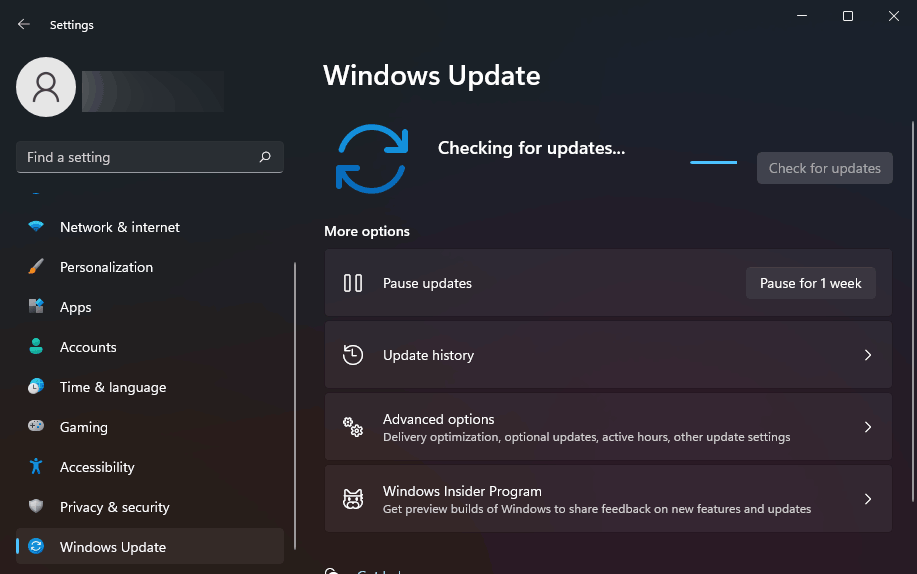917x574 pixels.
Task: Click the Pause updates pause icon
Action: point(353,283)
